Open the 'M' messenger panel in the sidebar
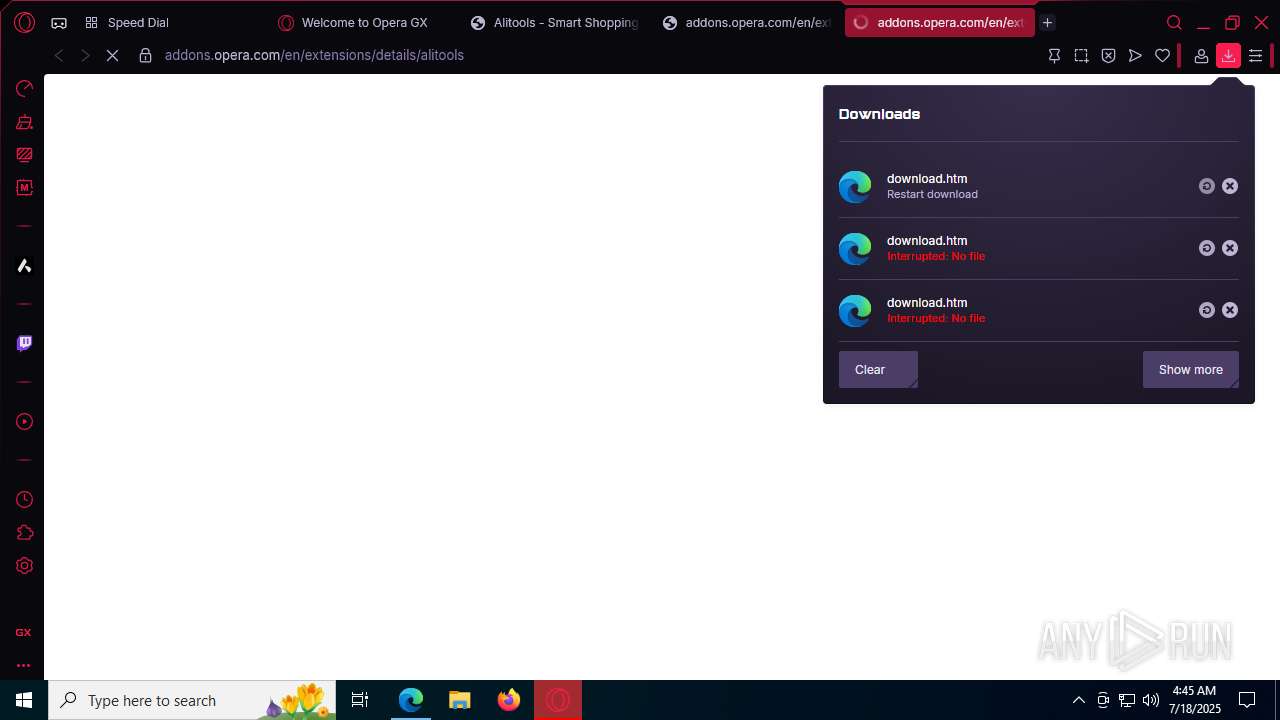This screenshot has width=1280, height=720. (24, 187)
